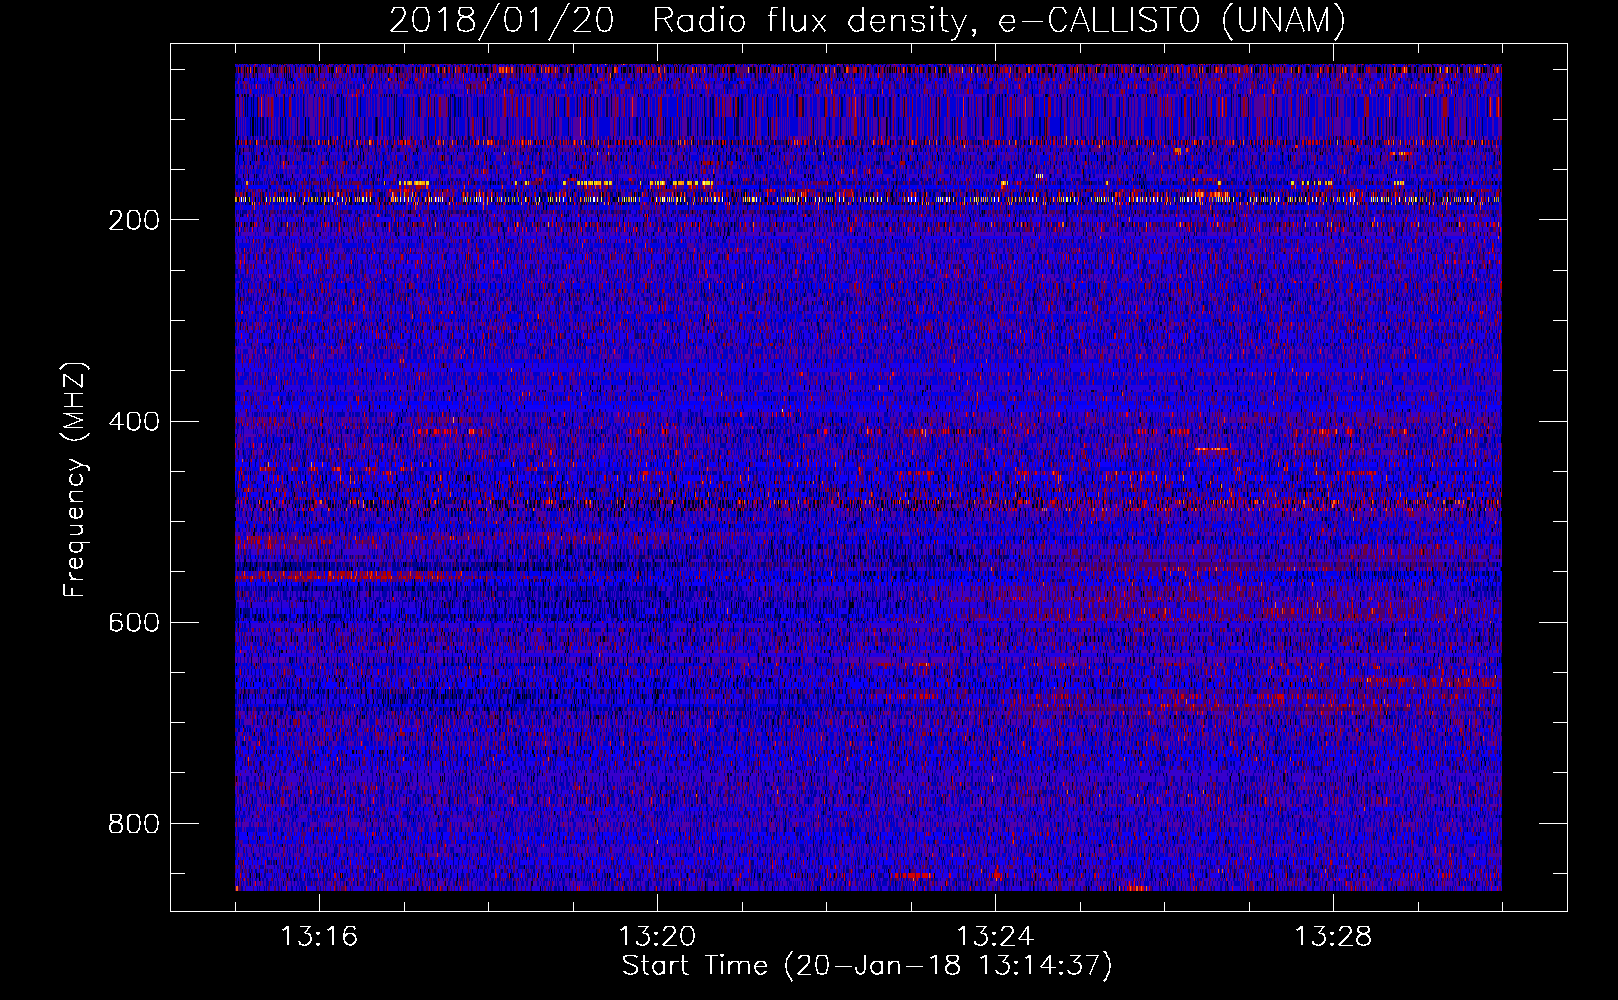This screenshot has height=1000, width=1618.
Task: Click the 400 frequency tick label
Action: pos(134,421)
